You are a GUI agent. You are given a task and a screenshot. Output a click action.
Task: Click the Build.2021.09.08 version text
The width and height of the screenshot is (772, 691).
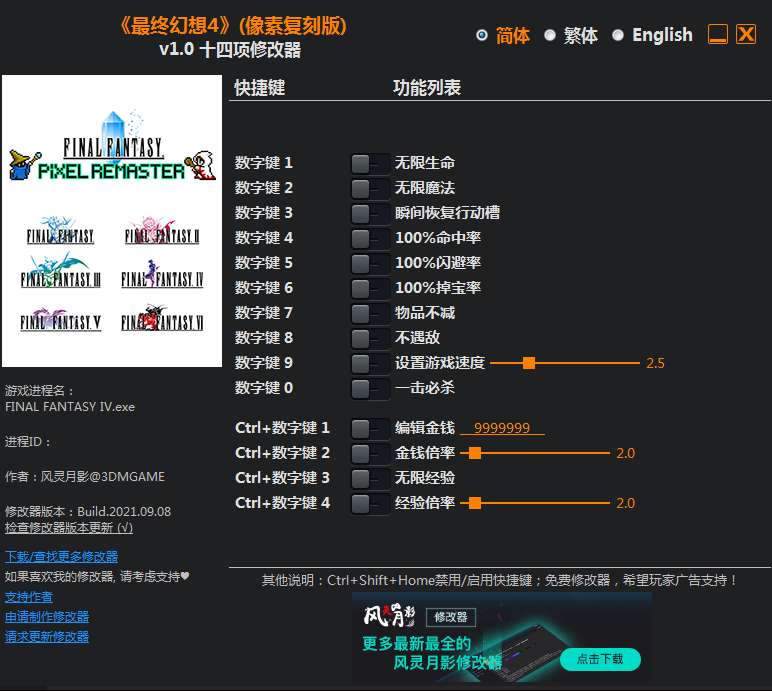[124, 512]
